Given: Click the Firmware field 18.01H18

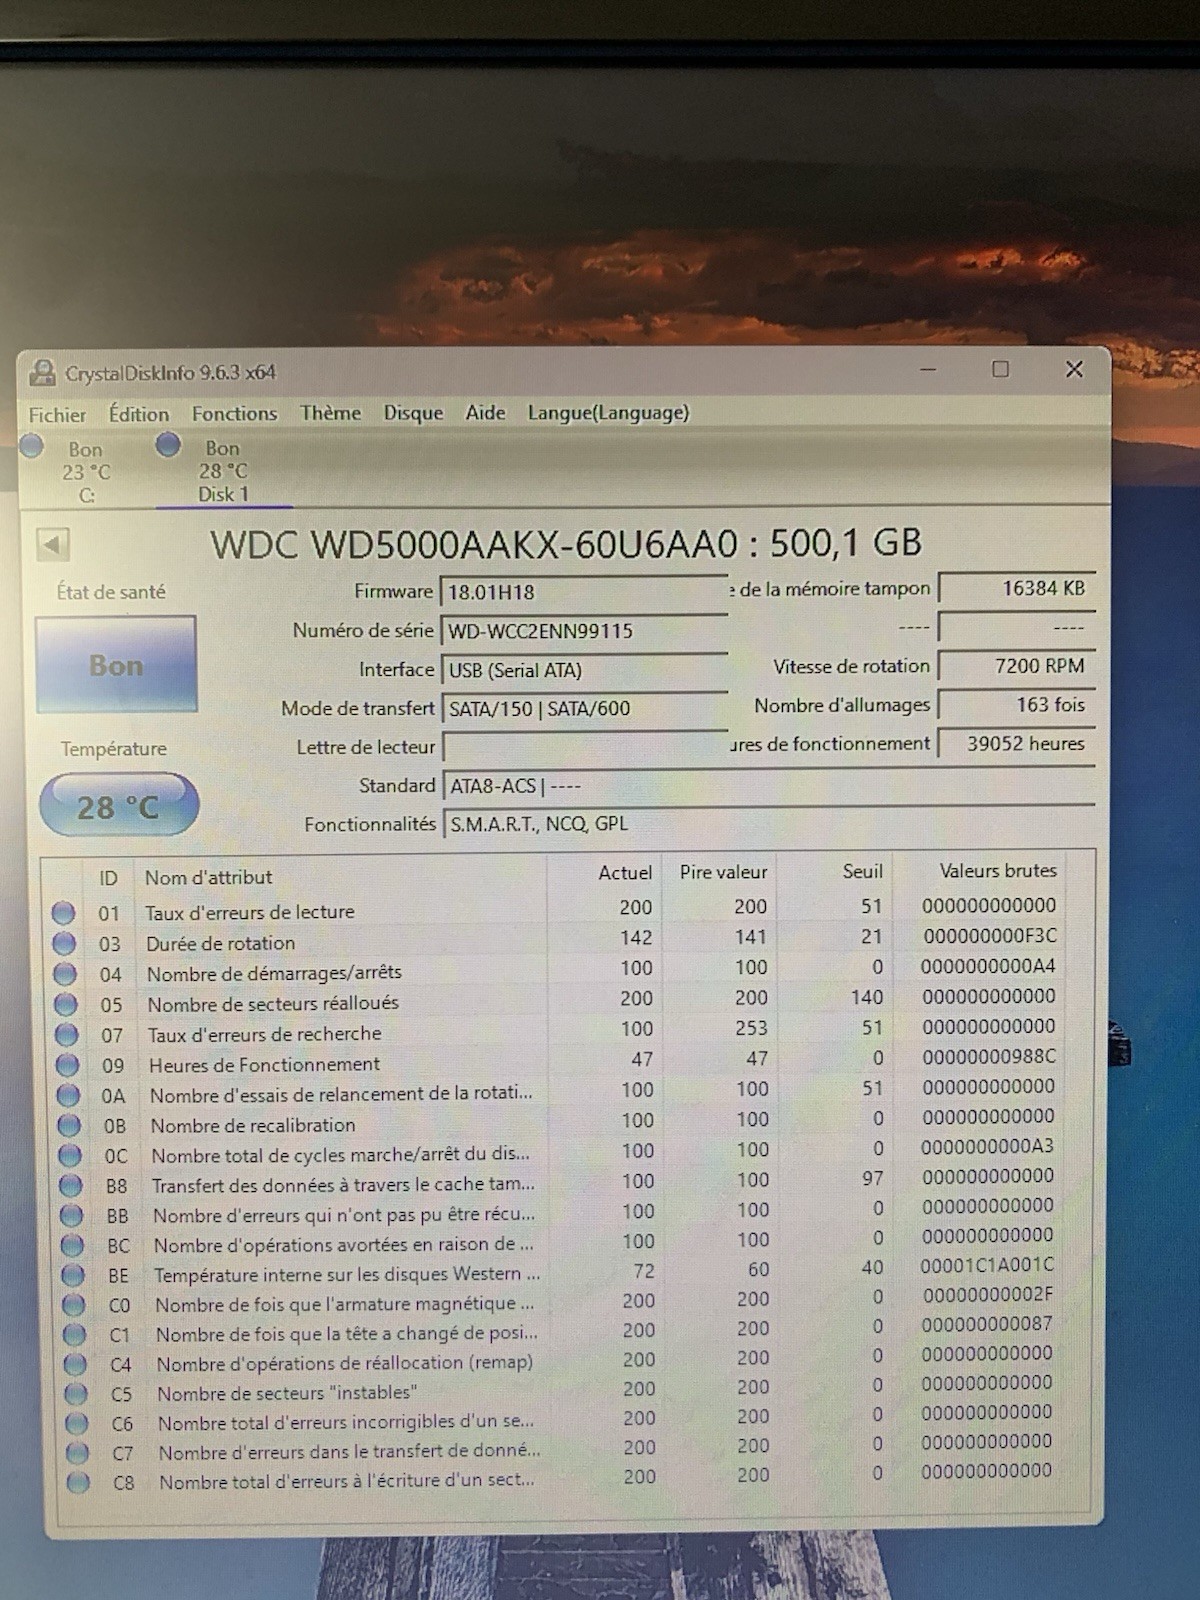Looking at the screenshot, I should (585, 591).
